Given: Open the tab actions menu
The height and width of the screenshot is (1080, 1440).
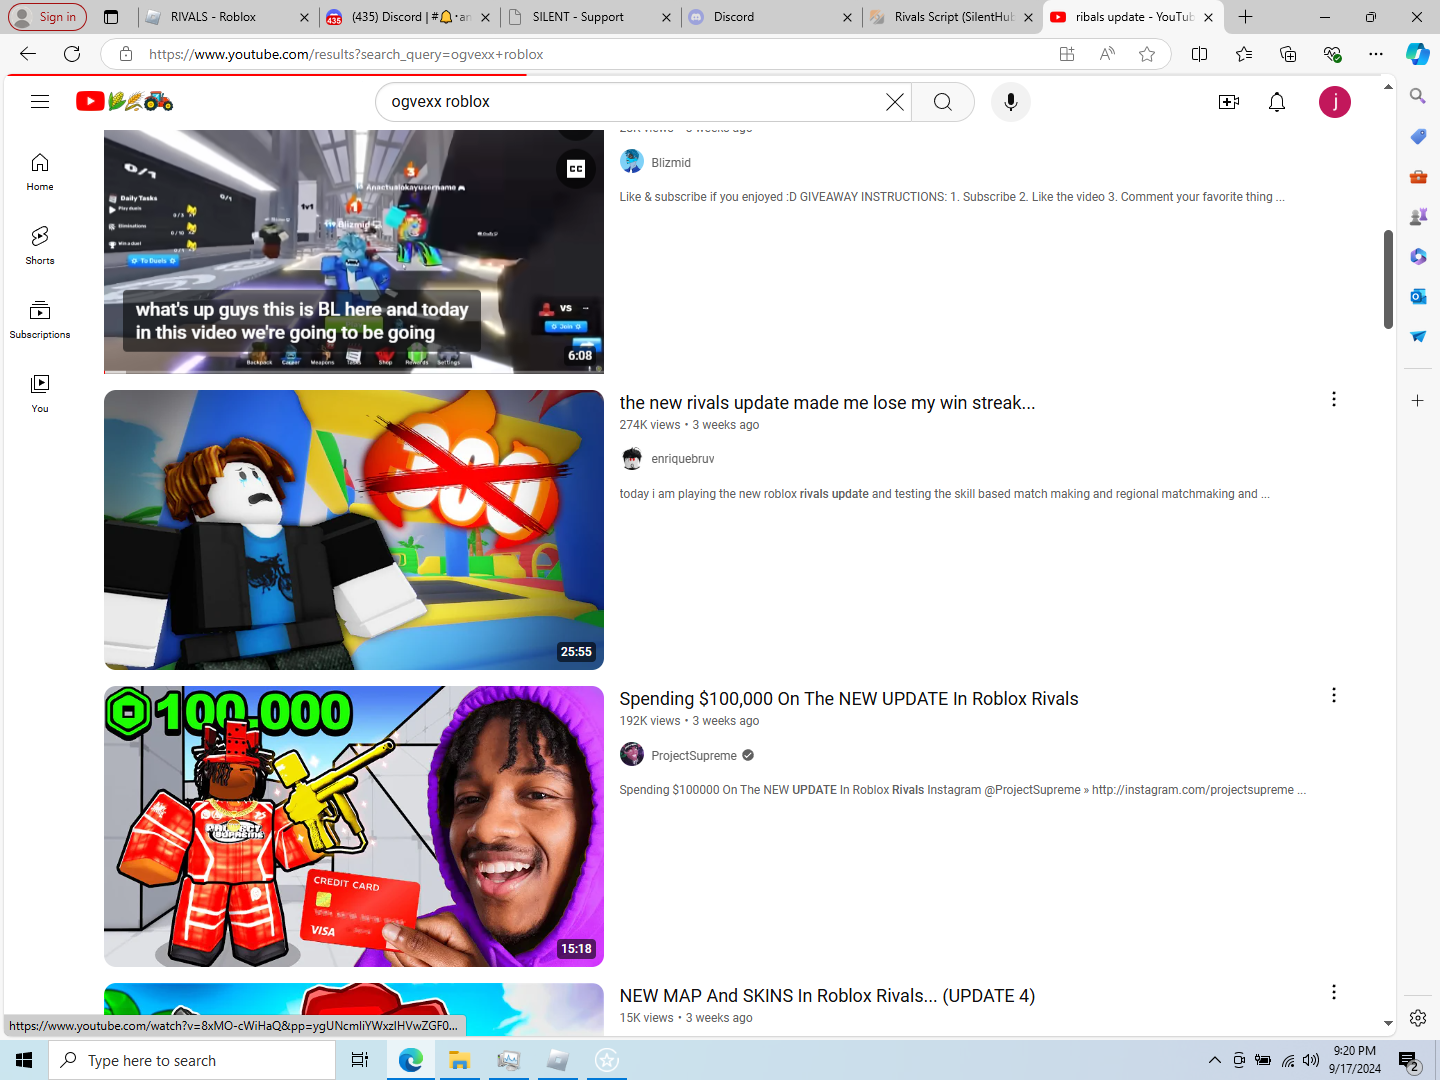Looking at the screenshot, I should click(x=111, y=17).
